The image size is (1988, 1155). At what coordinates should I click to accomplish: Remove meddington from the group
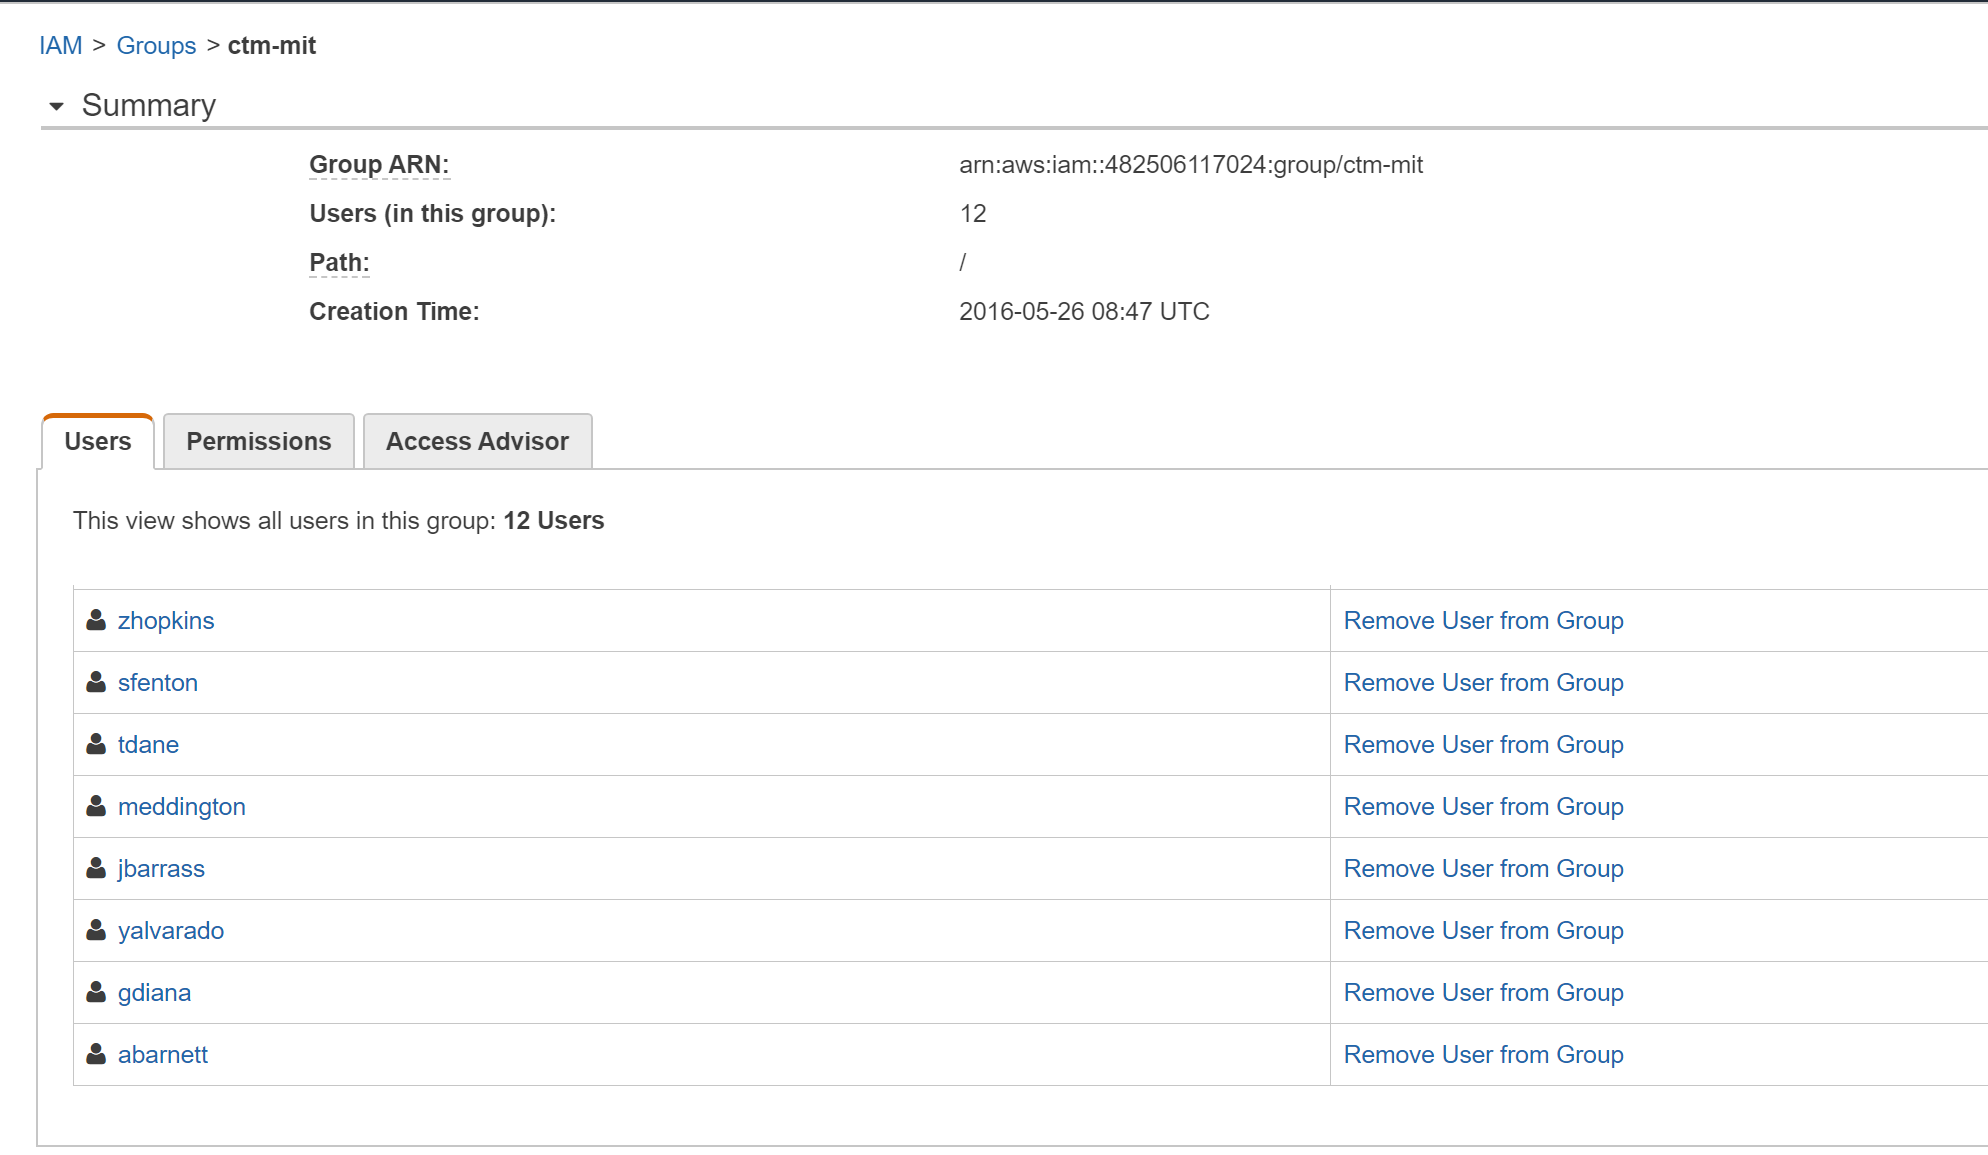pyautogui.click(x=1483, y=806)
